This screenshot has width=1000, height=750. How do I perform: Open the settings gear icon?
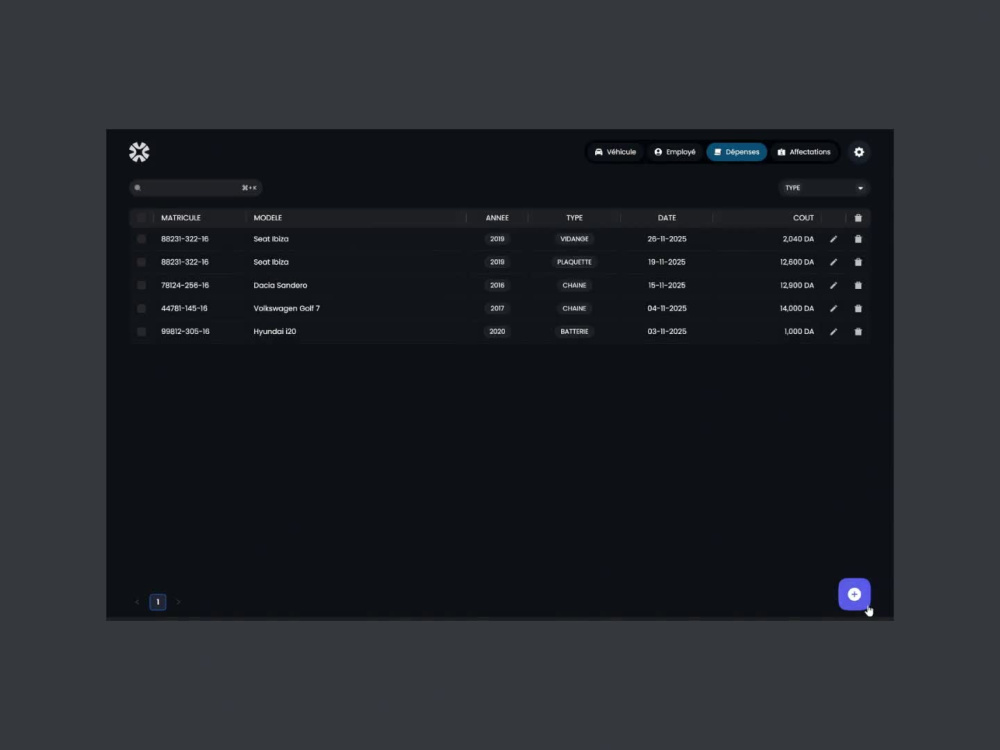(859, 151)
